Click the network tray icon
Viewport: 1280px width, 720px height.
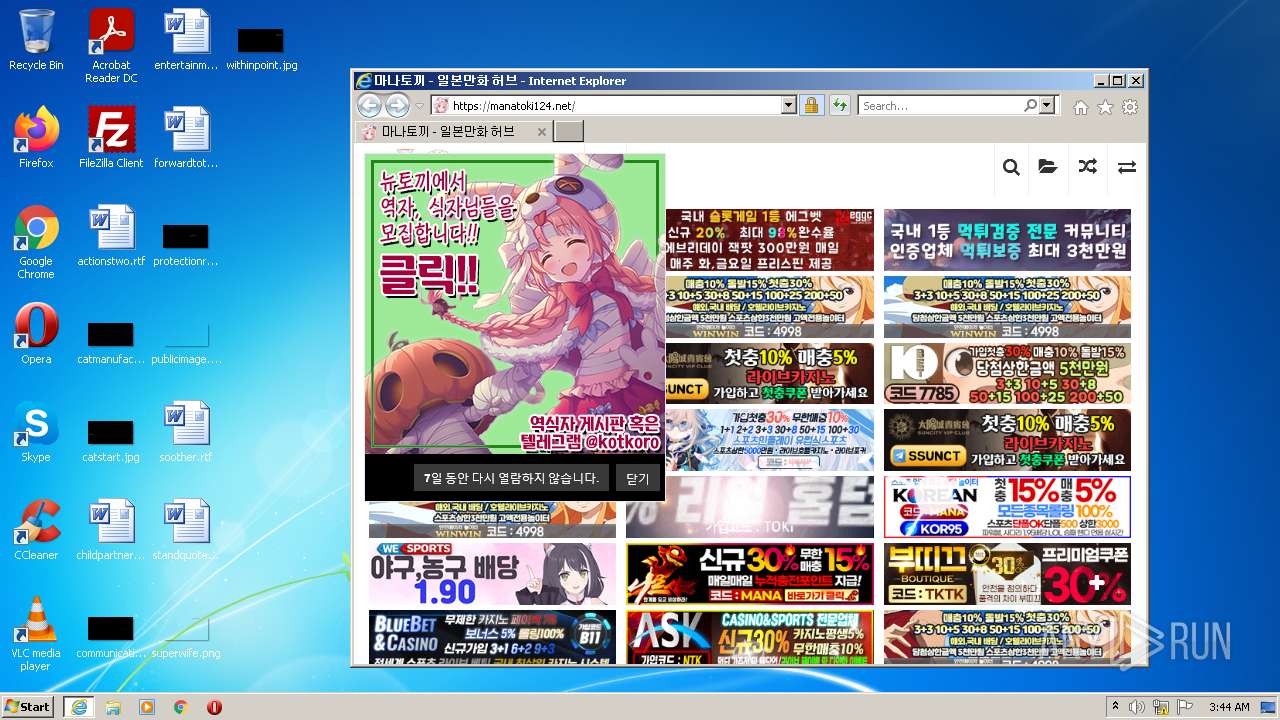(1161, 707)
